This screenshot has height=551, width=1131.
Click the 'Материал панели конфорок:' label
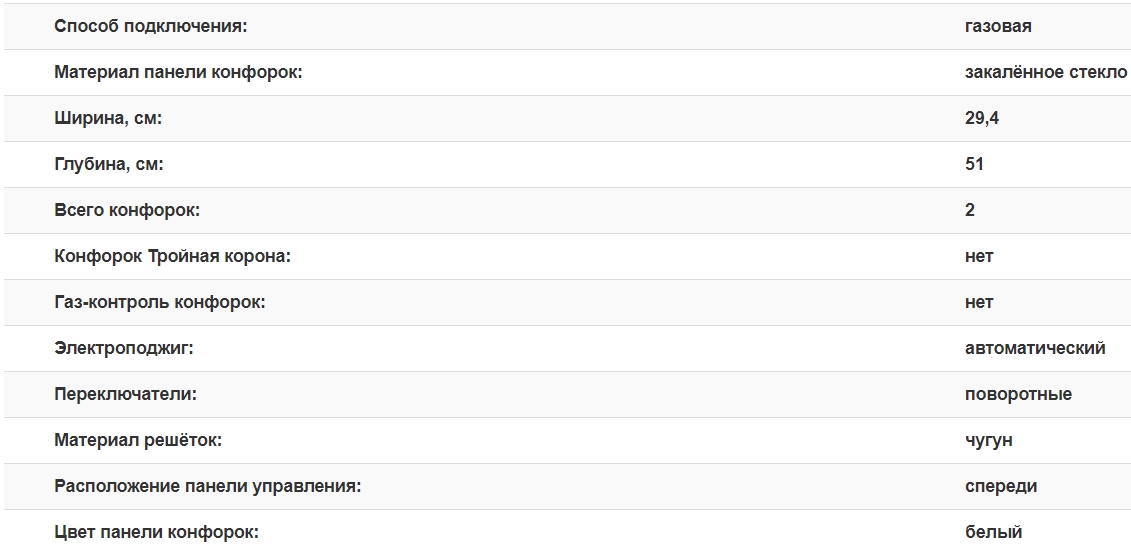coord(178,73)
